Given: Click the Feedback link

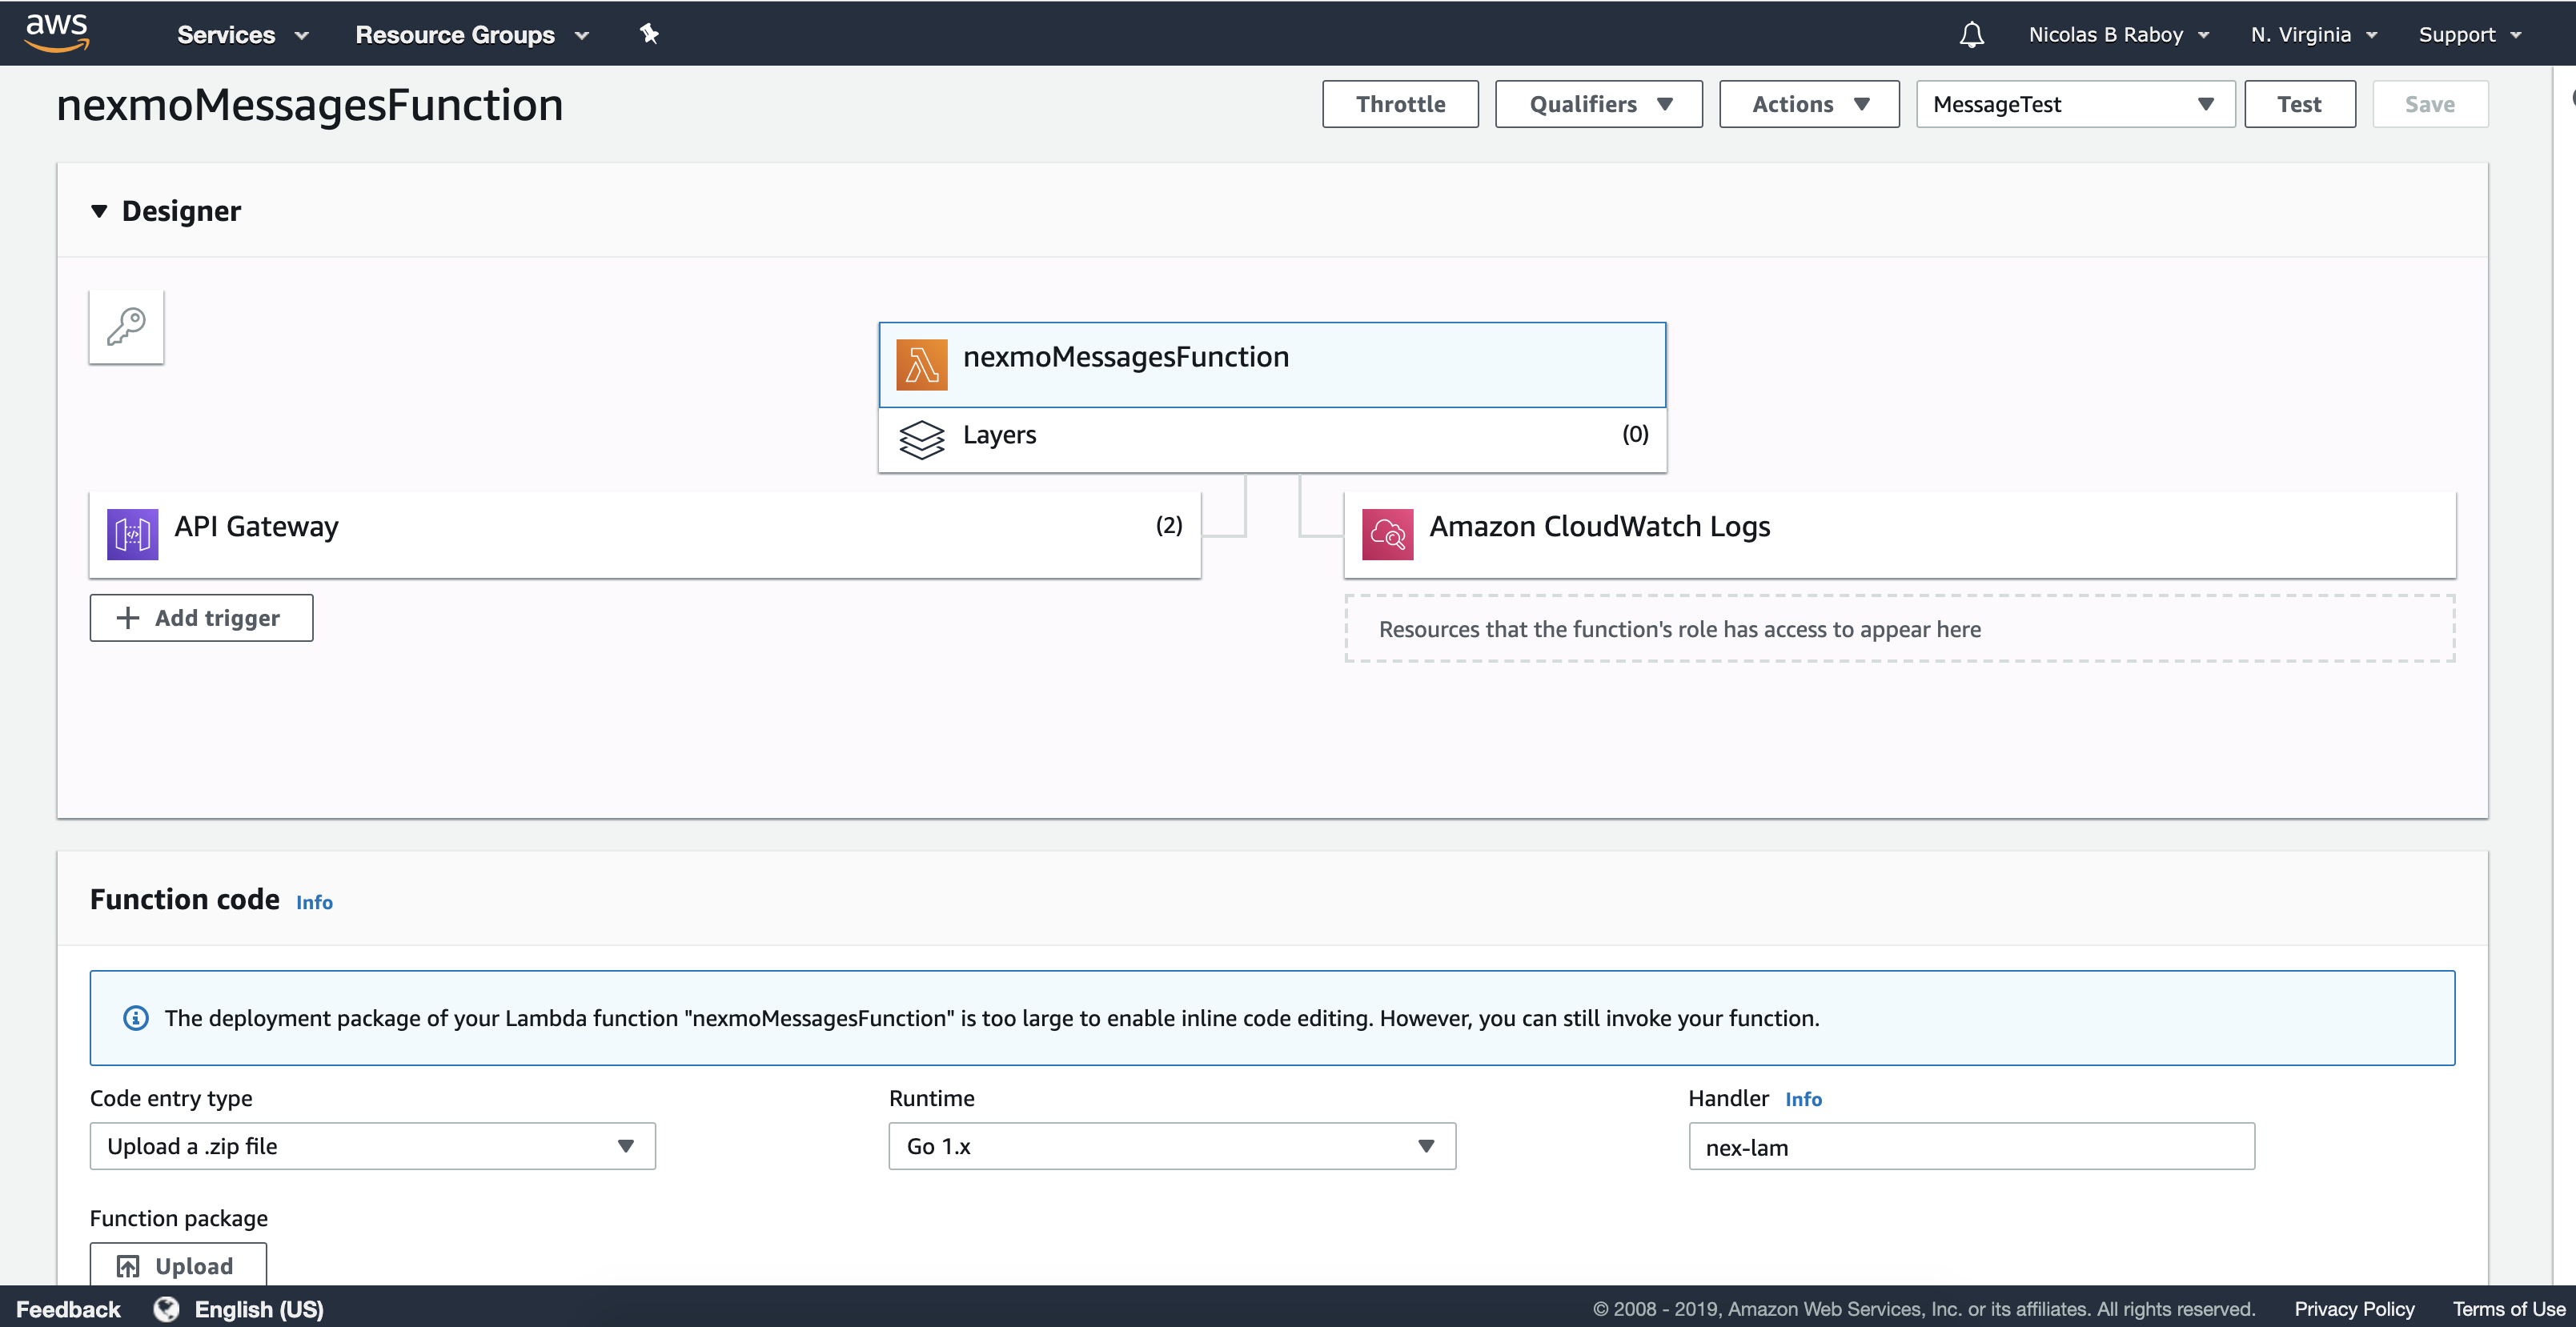Looking at the screenshot, I should [x=68, y=1308].
